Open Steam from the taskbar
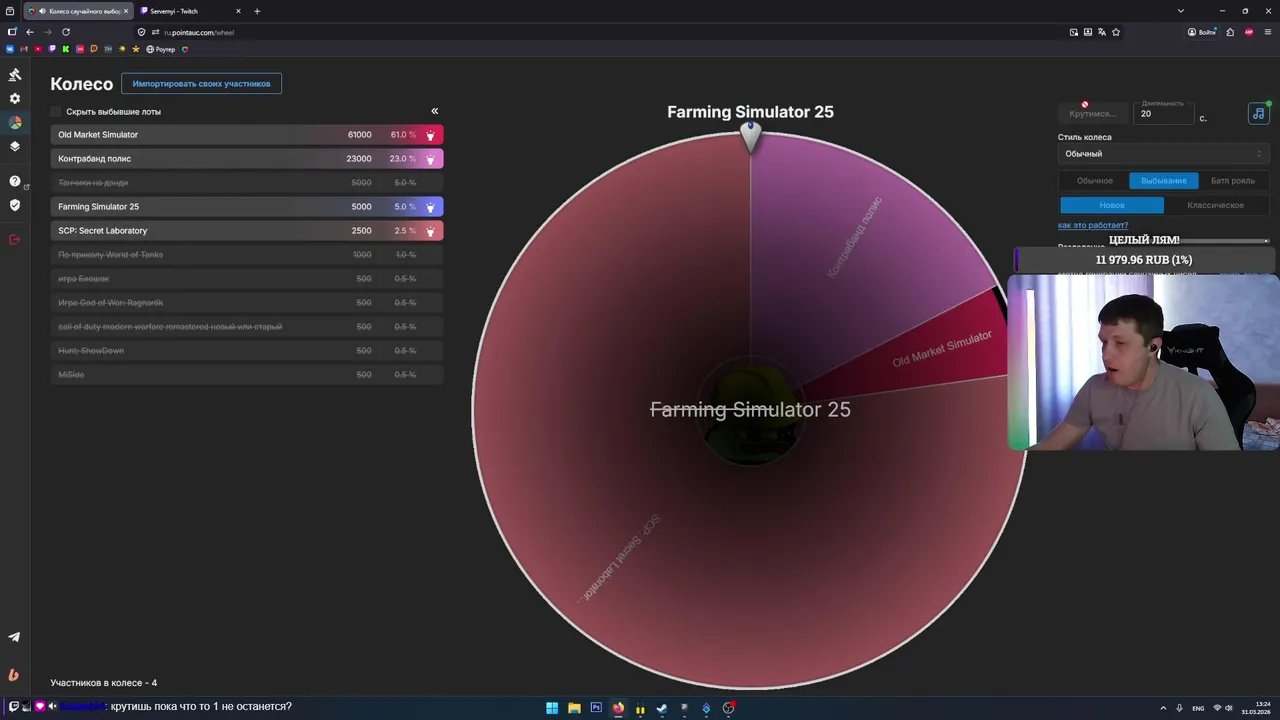 (662, 708)
